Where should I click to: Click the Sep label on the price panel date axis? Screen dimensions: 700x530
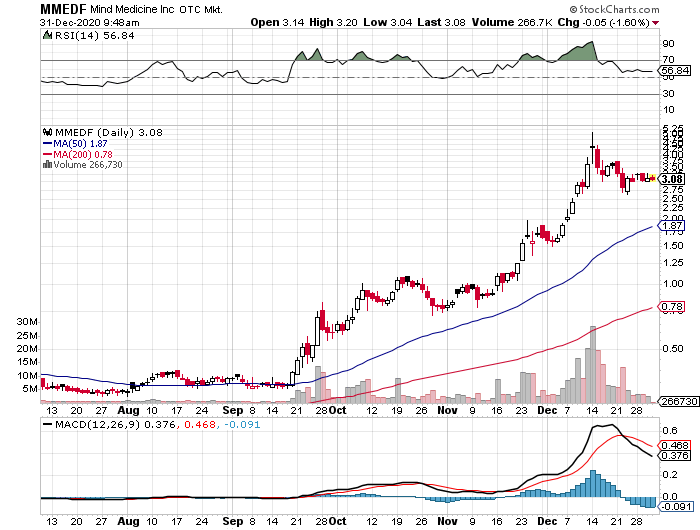coord(233,410)
